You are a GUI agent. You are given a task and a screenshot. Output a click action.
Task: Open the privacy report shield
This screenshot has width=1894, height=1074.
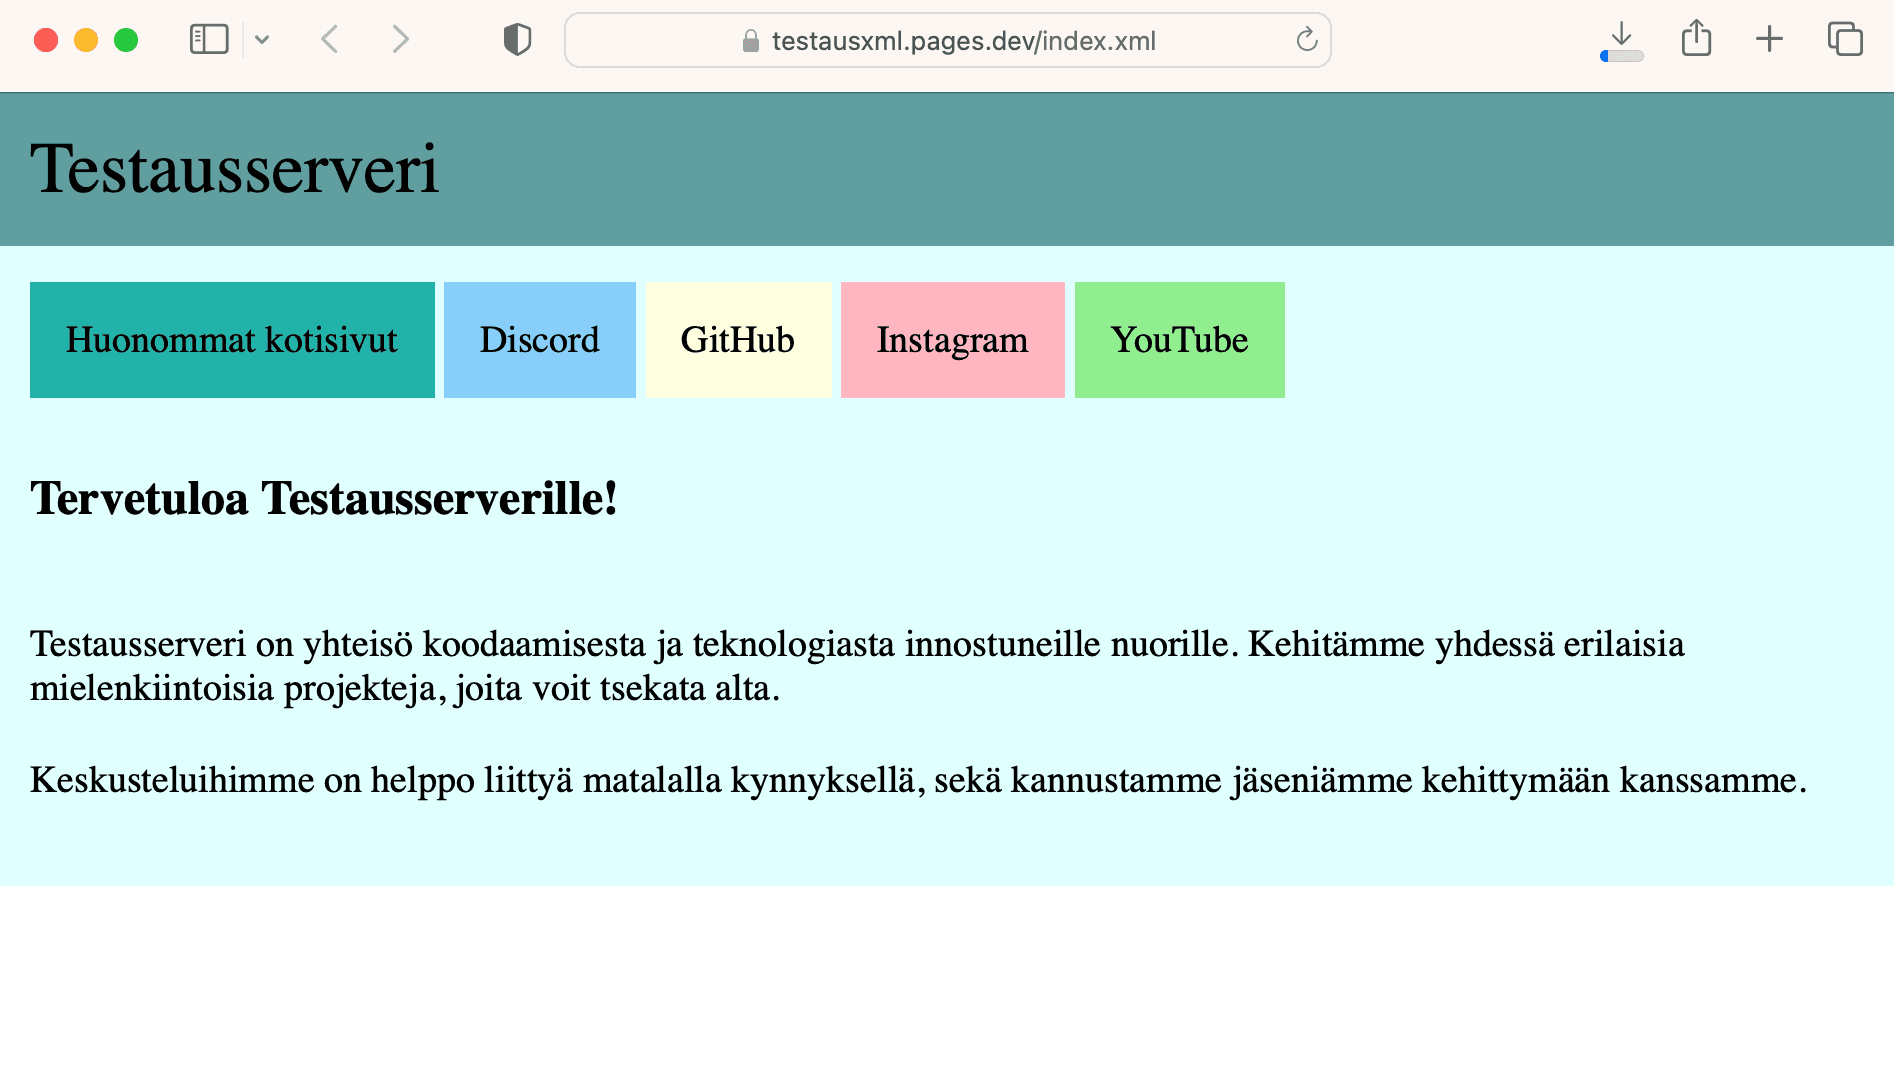(x=517, y=40)
